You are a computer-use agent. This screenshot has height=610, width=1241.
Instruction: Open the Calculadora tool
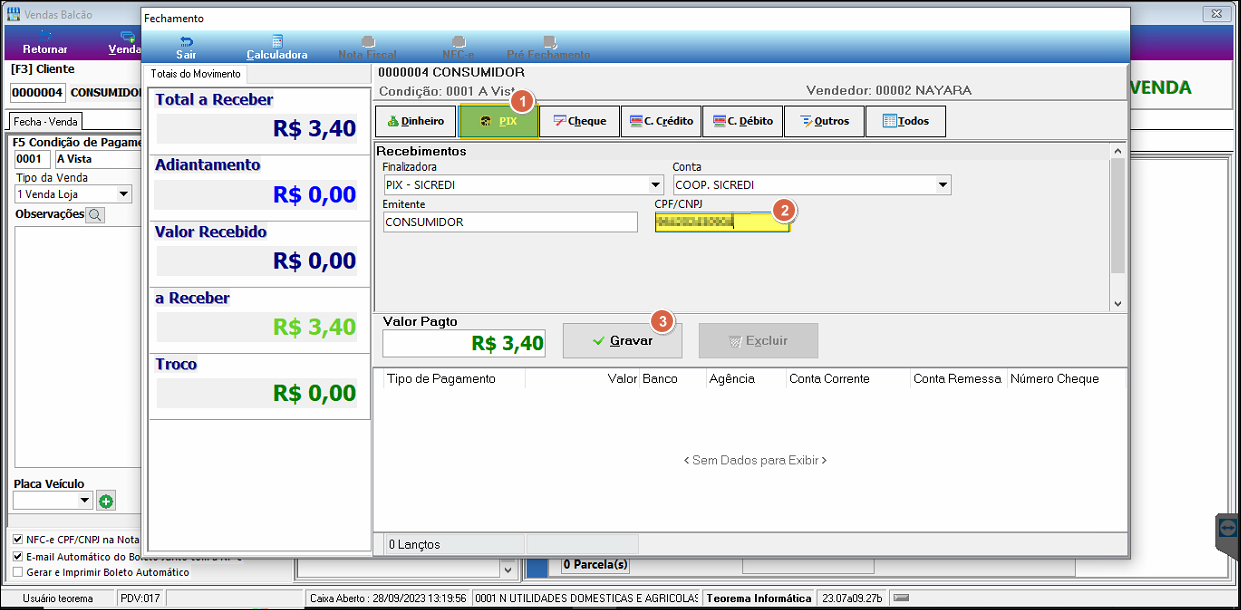(x=277, y=47)
